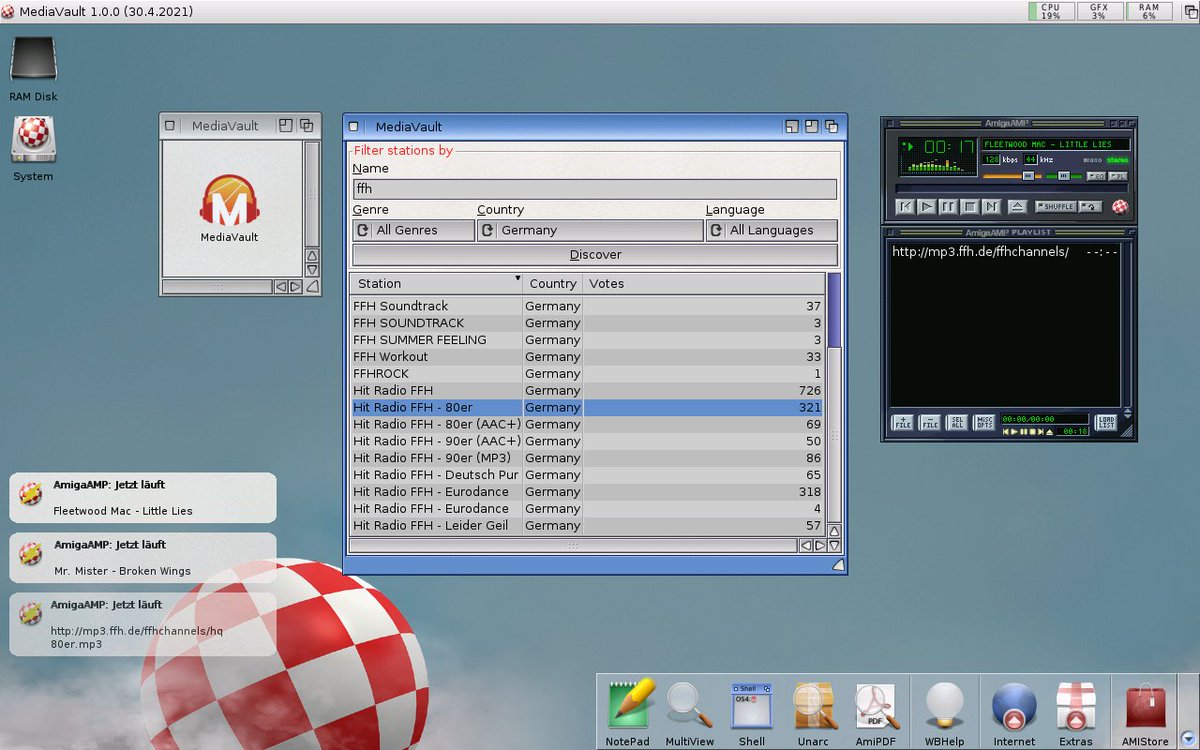
Task: Sort by the Country column header
Action: [x=553, y=284]
